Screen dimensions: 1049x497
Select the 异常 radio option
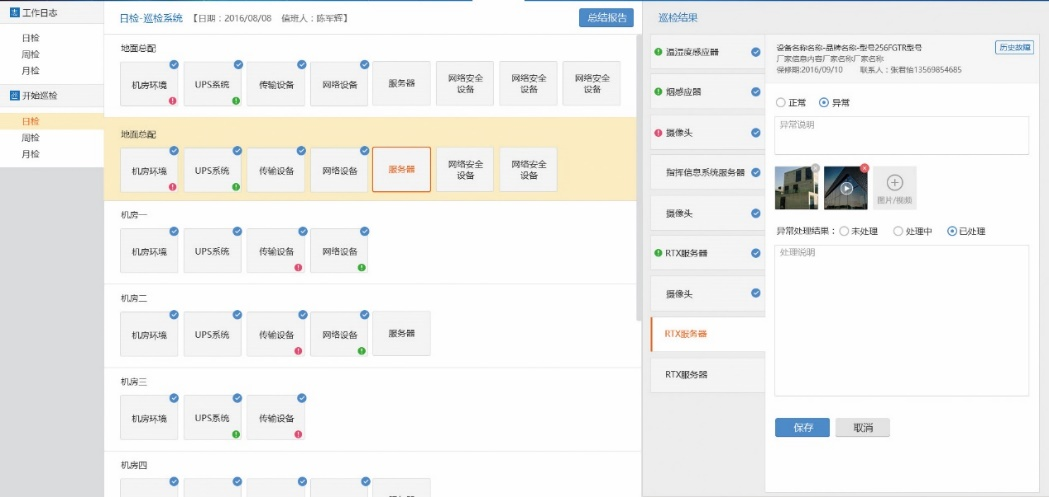click(823, 102)
